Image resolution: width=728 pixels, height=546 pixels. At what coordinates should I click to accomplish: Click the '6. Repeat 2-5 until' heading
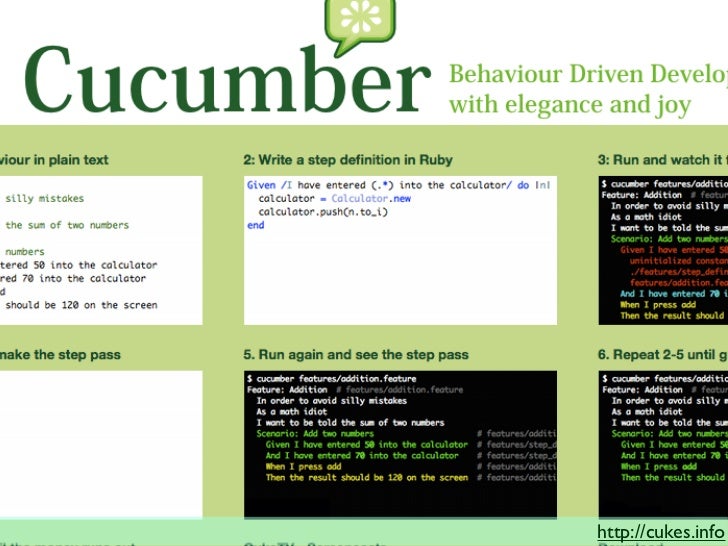(x=663, y=355)
